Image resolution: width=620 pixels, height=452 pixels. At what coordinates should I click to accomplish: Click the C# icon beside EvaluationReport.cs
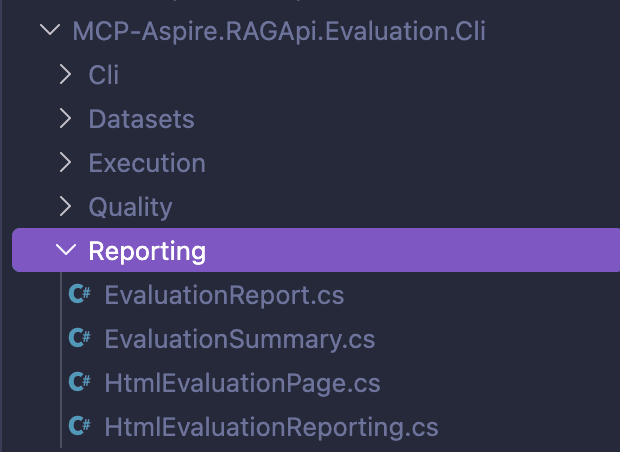coord(79,294)
